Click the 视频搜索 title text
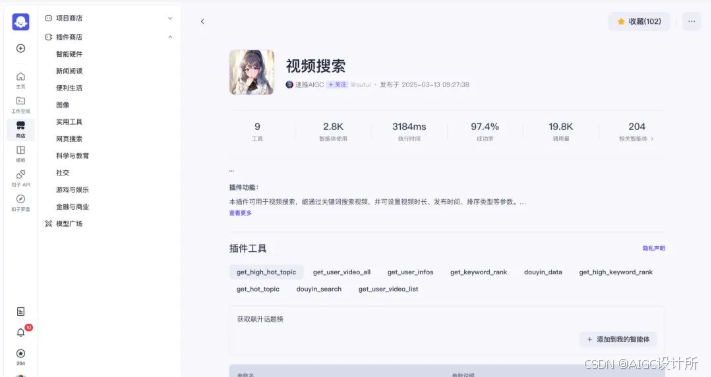 [316, 66]
